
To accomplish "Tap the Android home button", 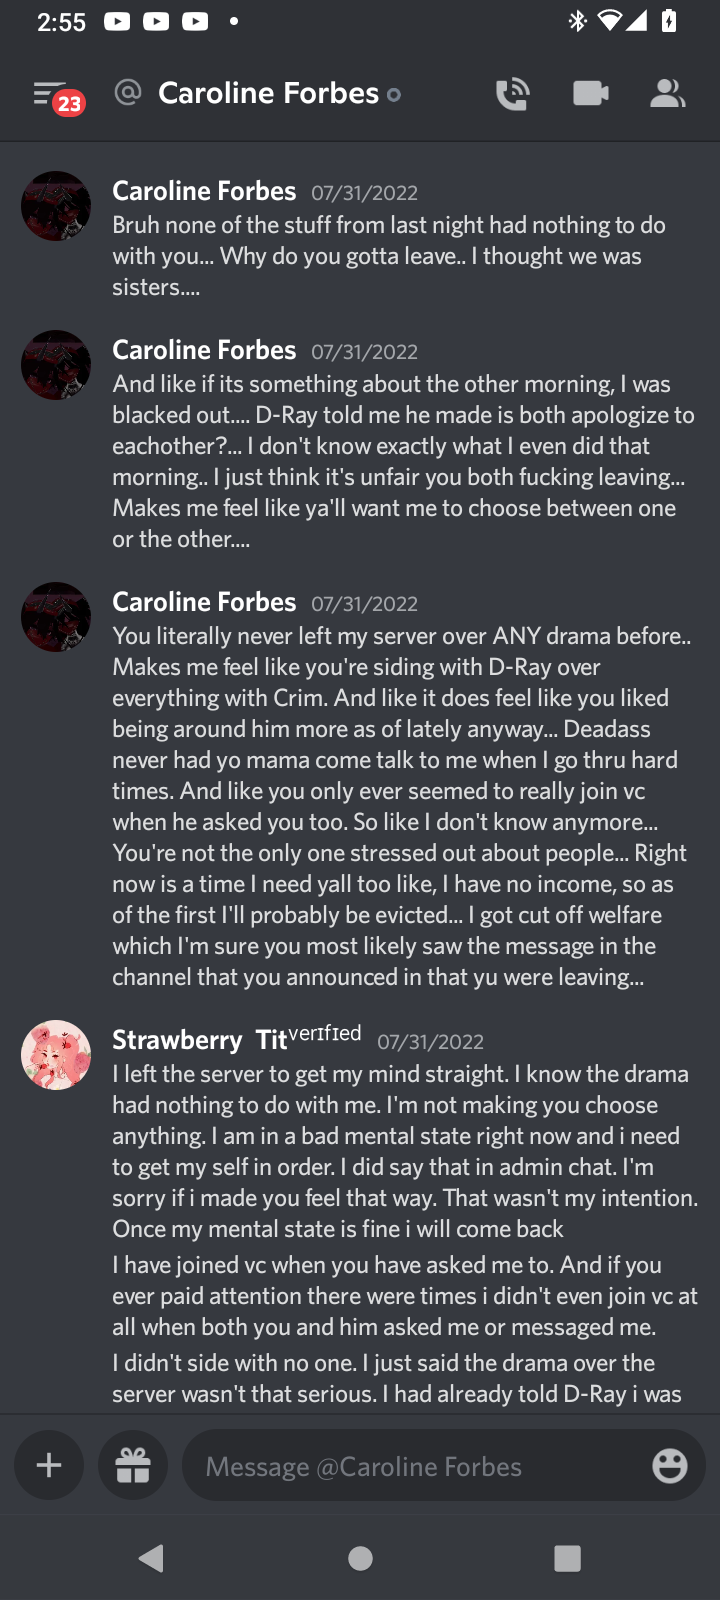I will click(x=360, y=1558).
